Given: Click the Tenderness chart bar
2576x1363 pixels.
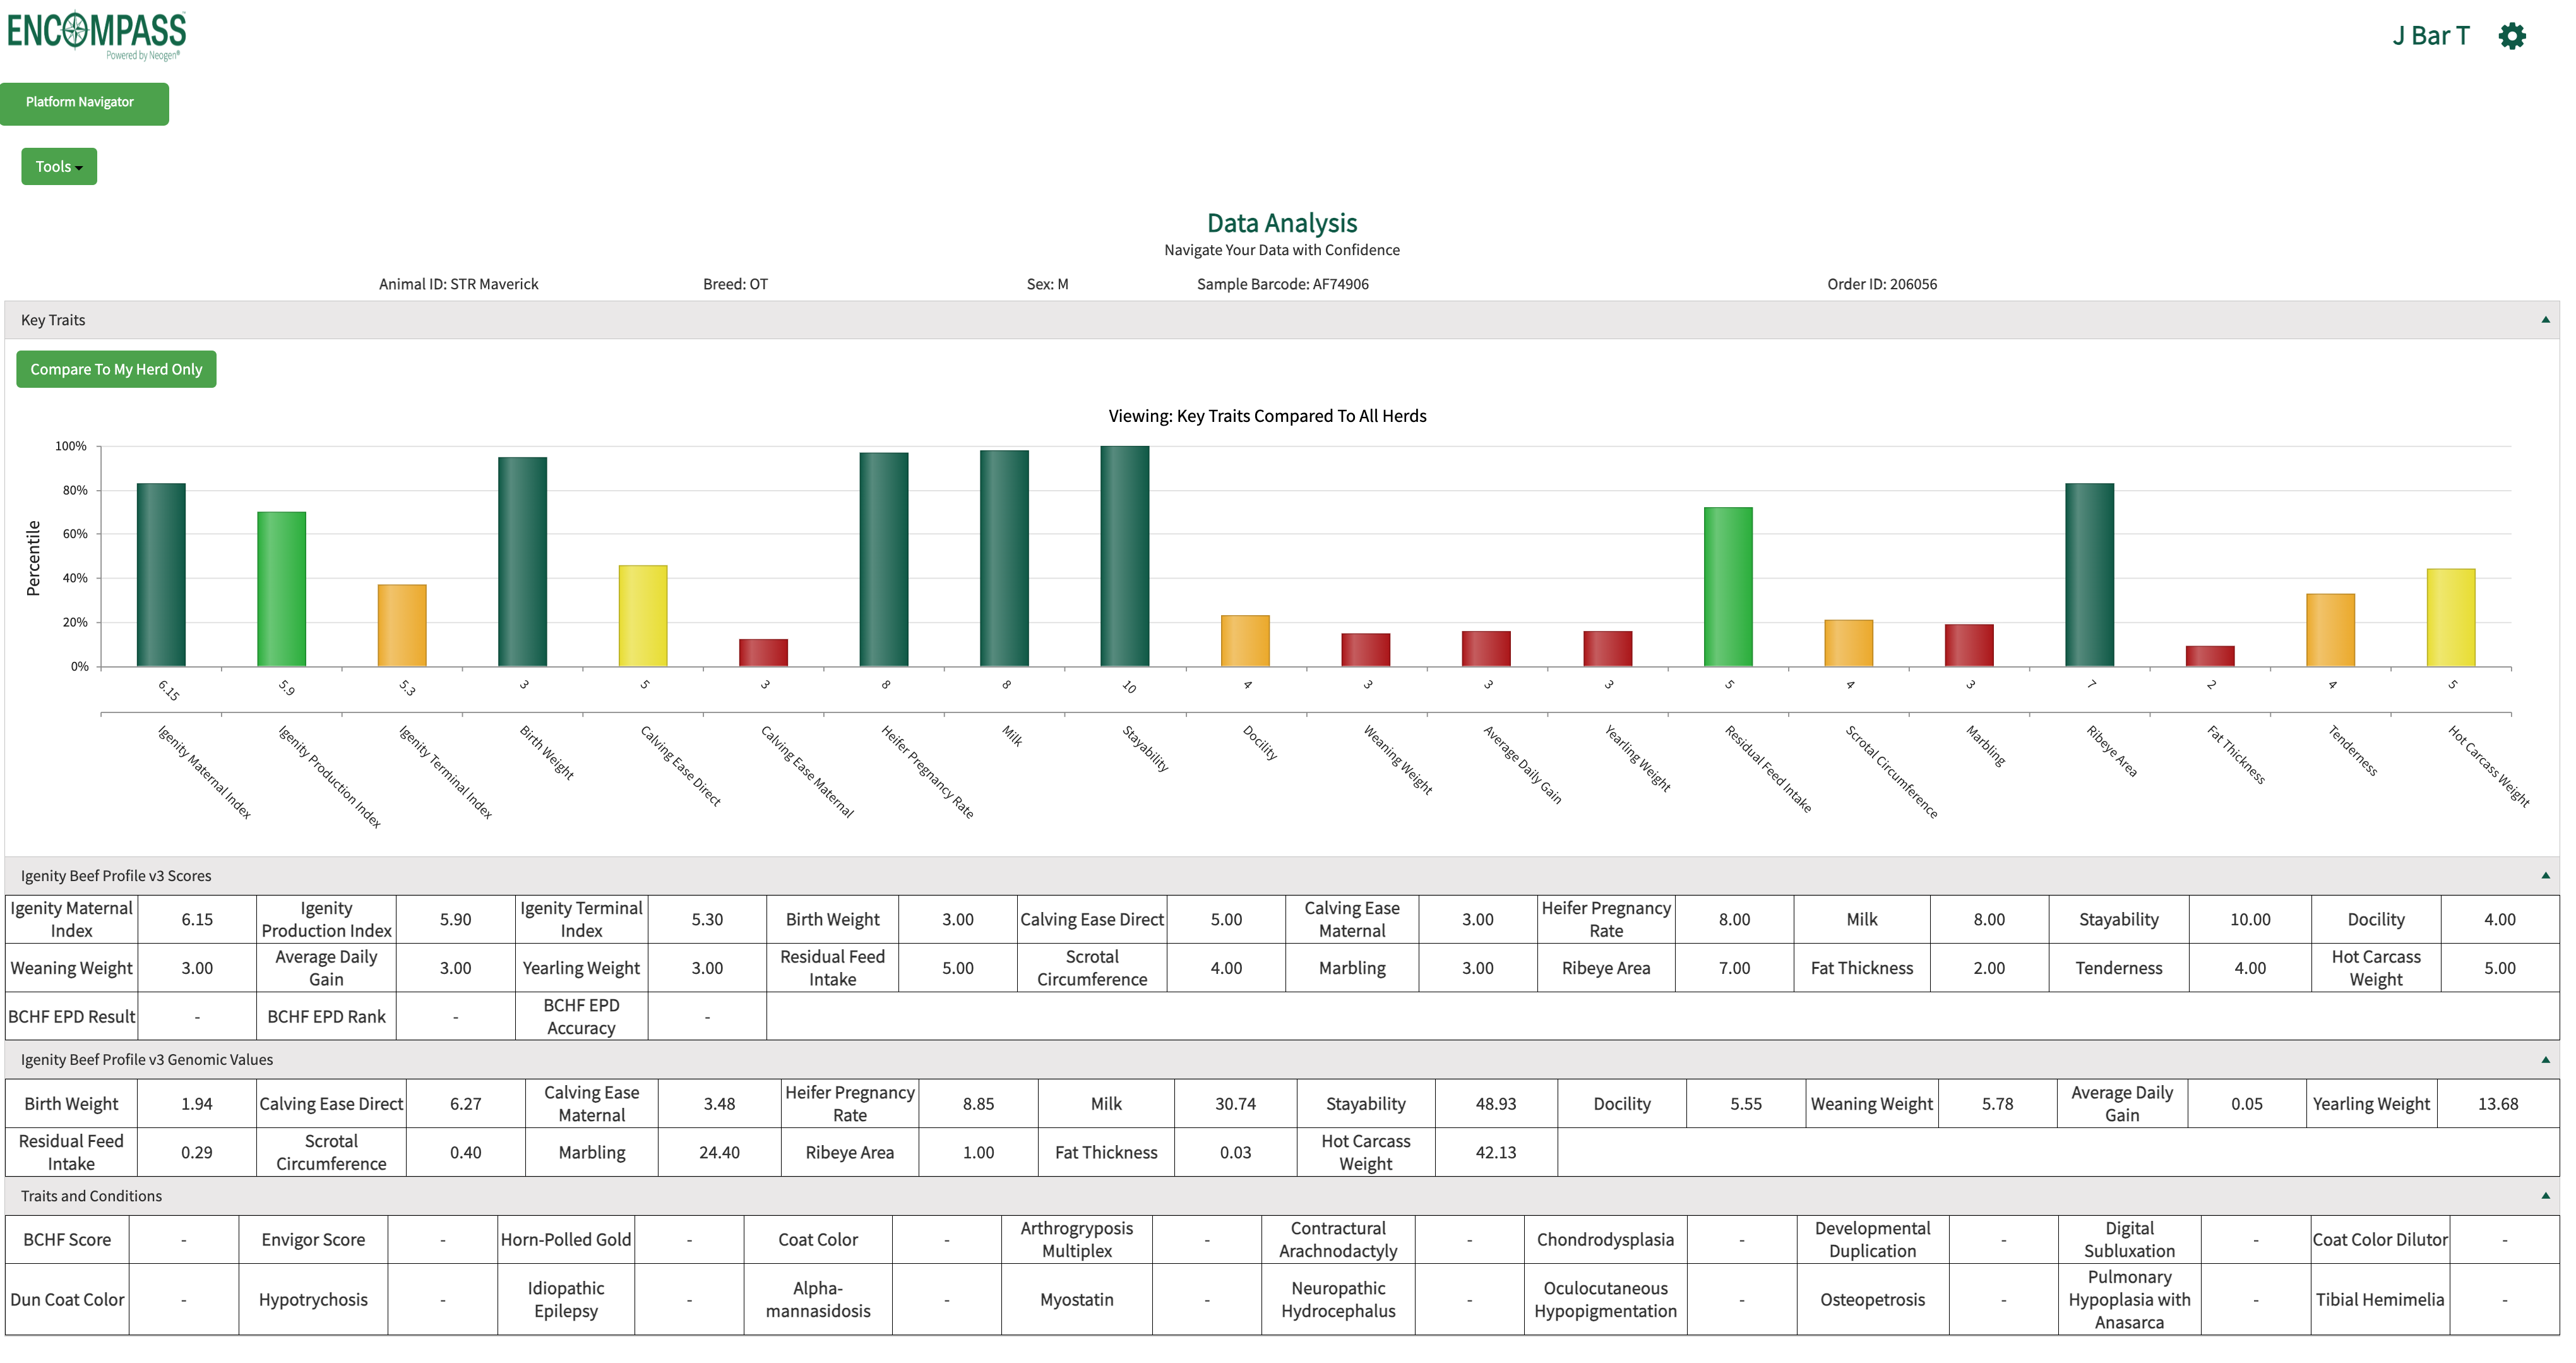Looking at the screenshot, I should coord(2331,630).
